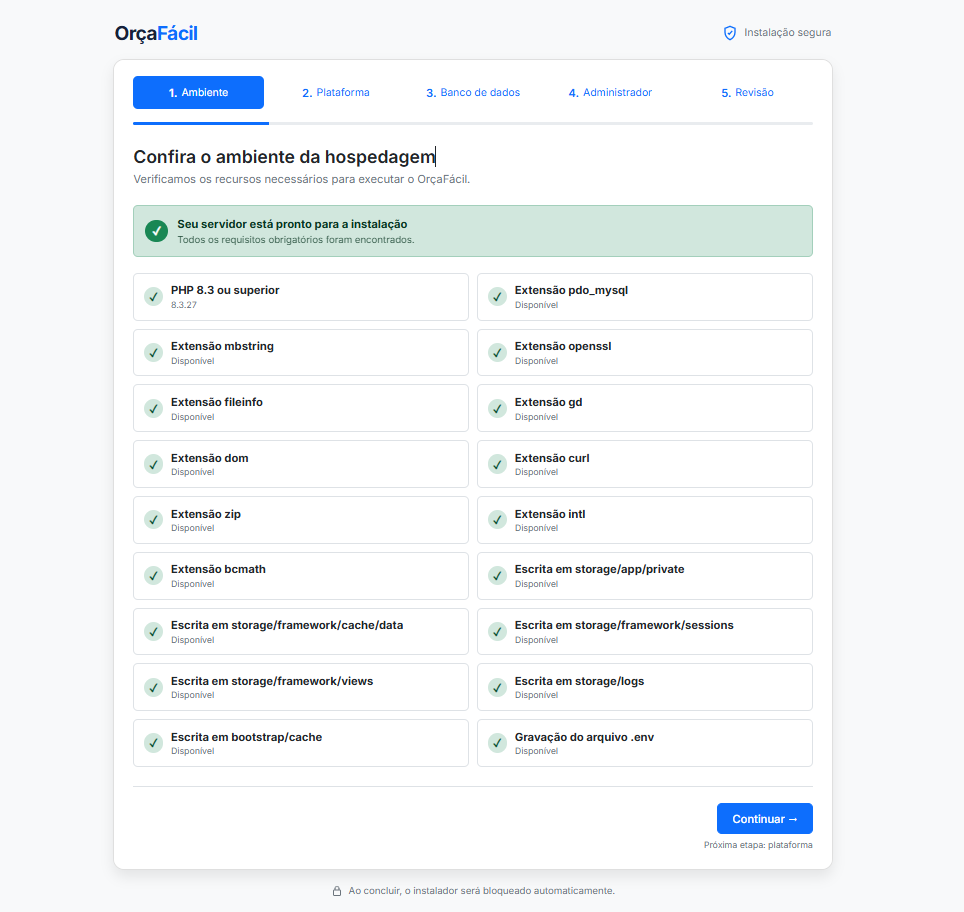Click check icon for storage/logs
This screenshot has width=964, height=912.
497,687
